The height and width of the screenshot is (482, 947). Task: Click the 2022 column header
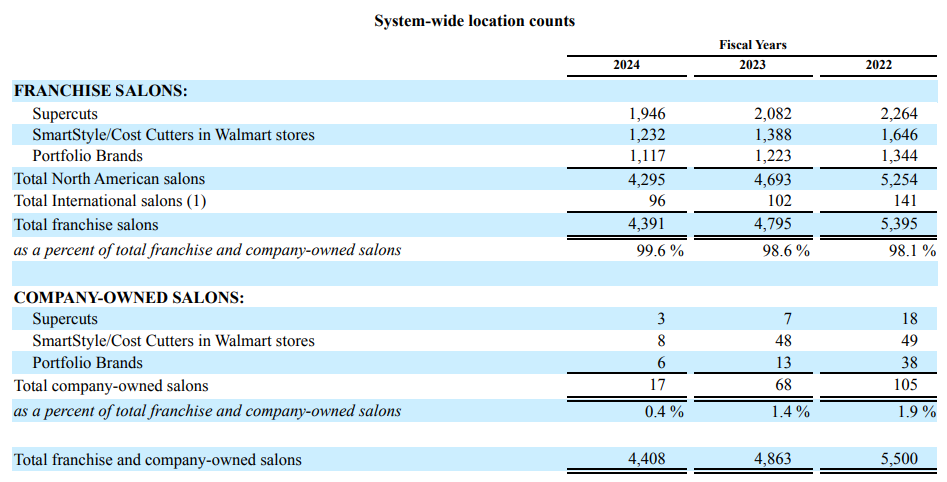[879, 65]
